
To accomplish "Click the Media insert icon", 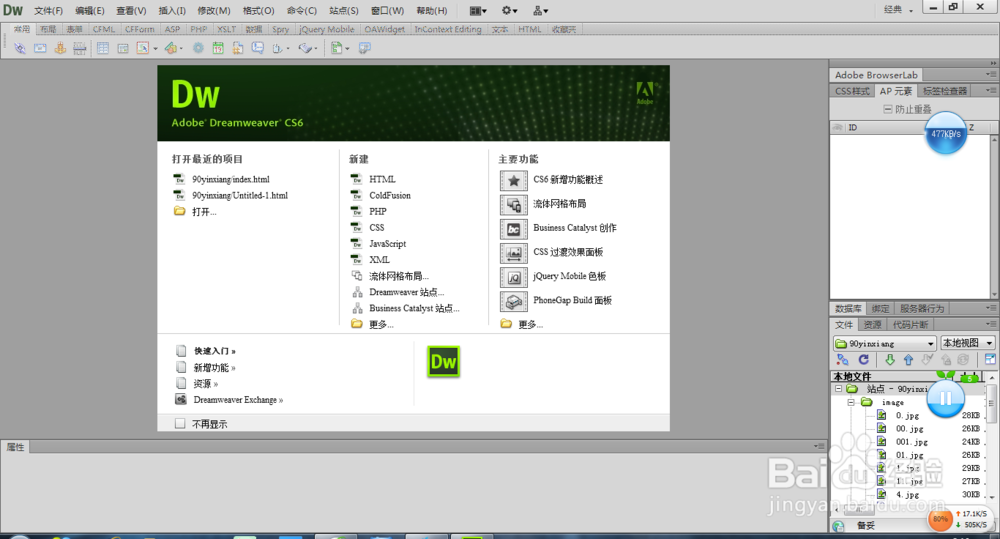I will click(x=171, y=48).
